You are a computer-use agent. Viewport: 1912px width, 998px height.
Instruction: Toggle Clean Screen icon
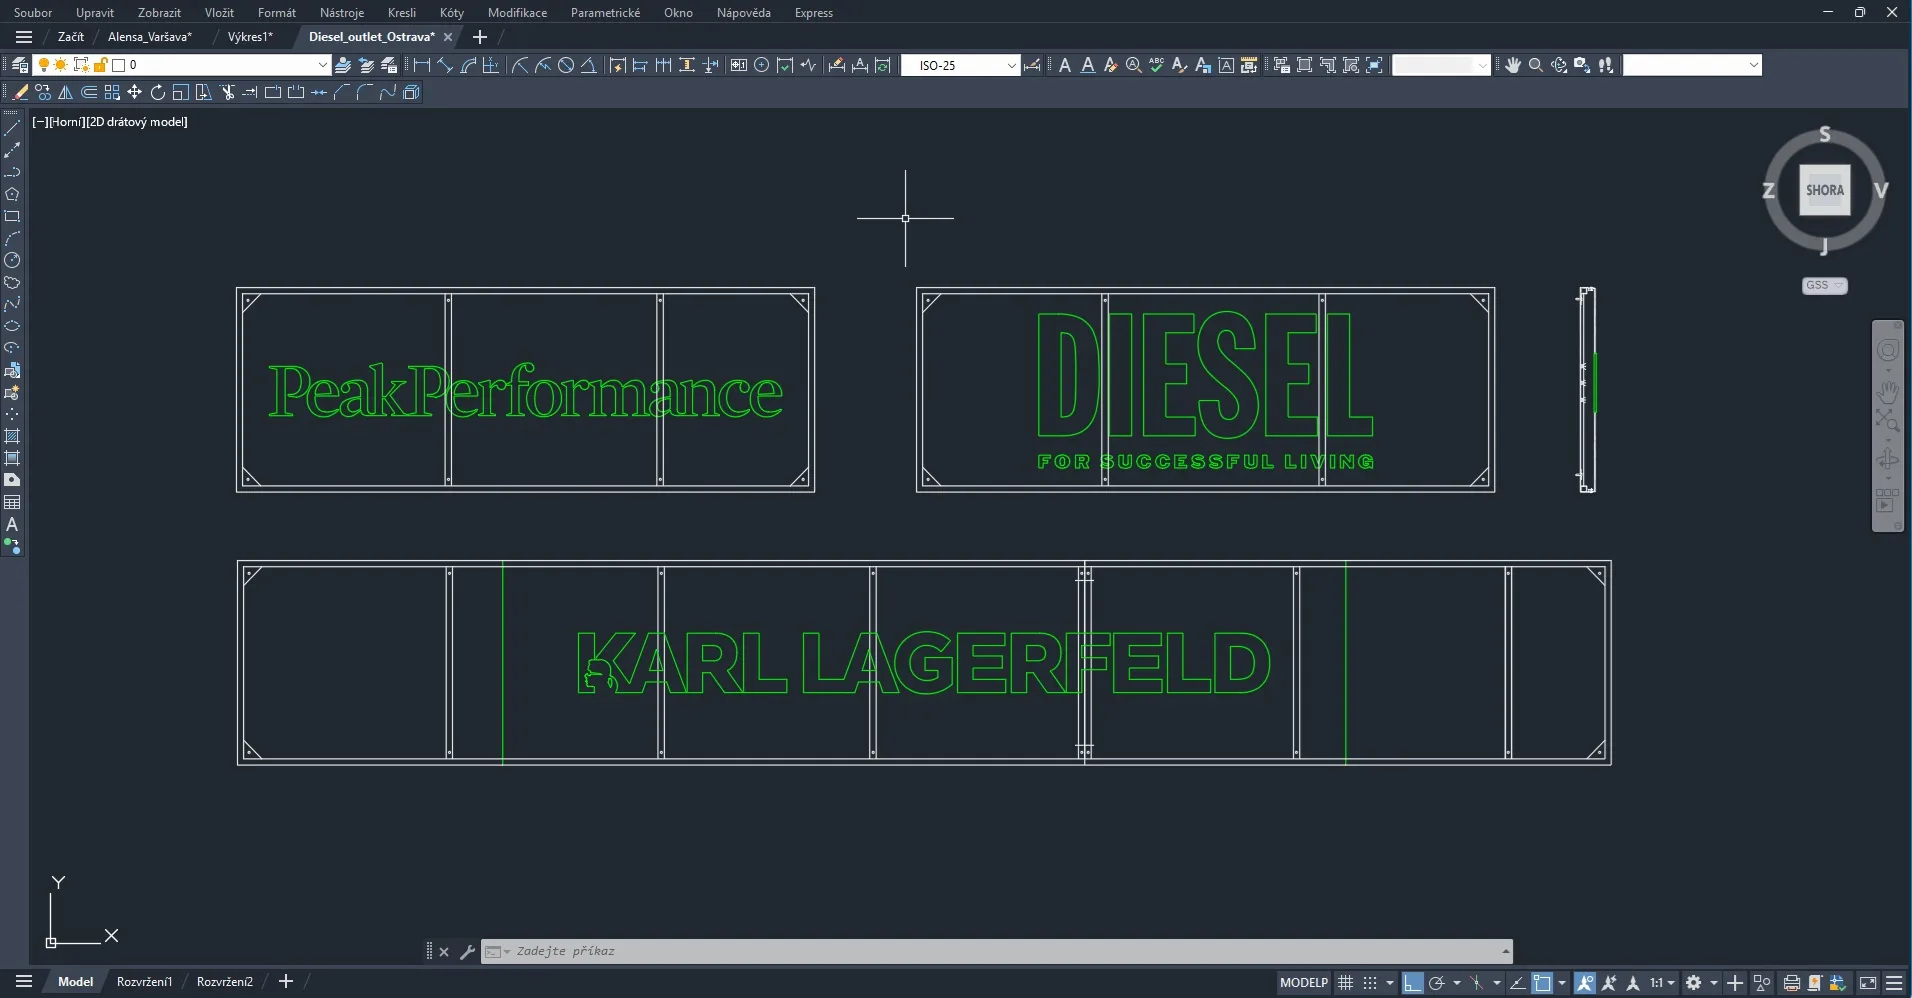[x=1867, y=983]
